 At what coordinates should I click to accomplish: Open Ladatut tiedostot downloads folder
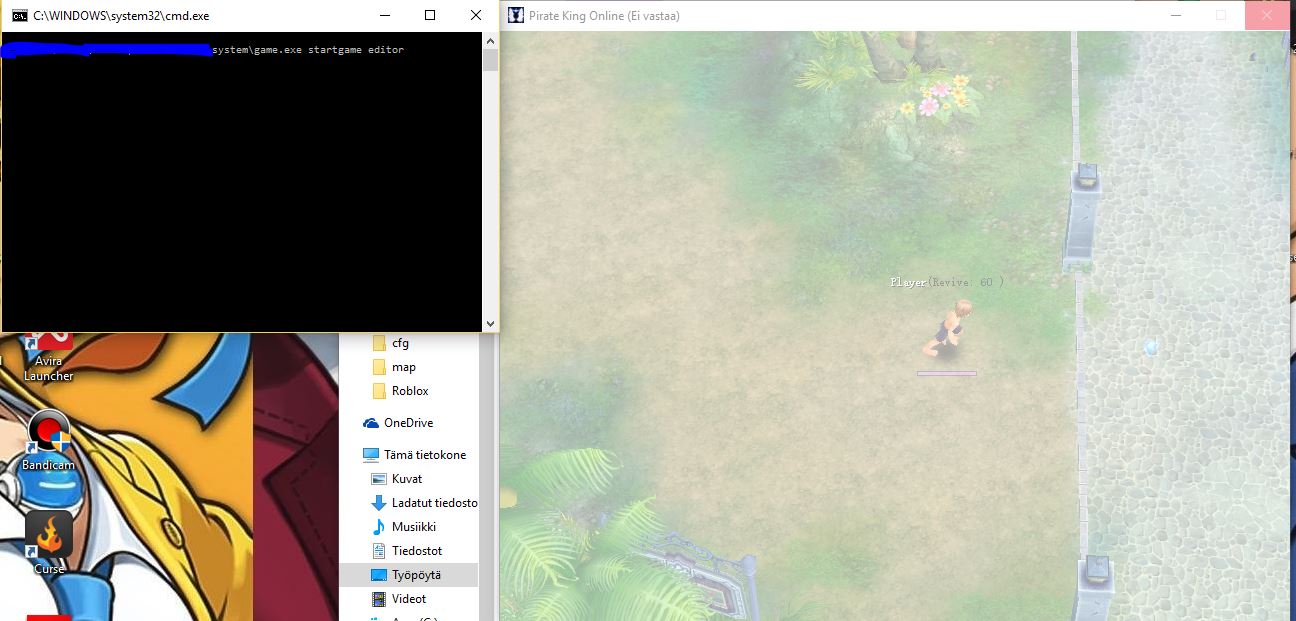pos(434,503)
